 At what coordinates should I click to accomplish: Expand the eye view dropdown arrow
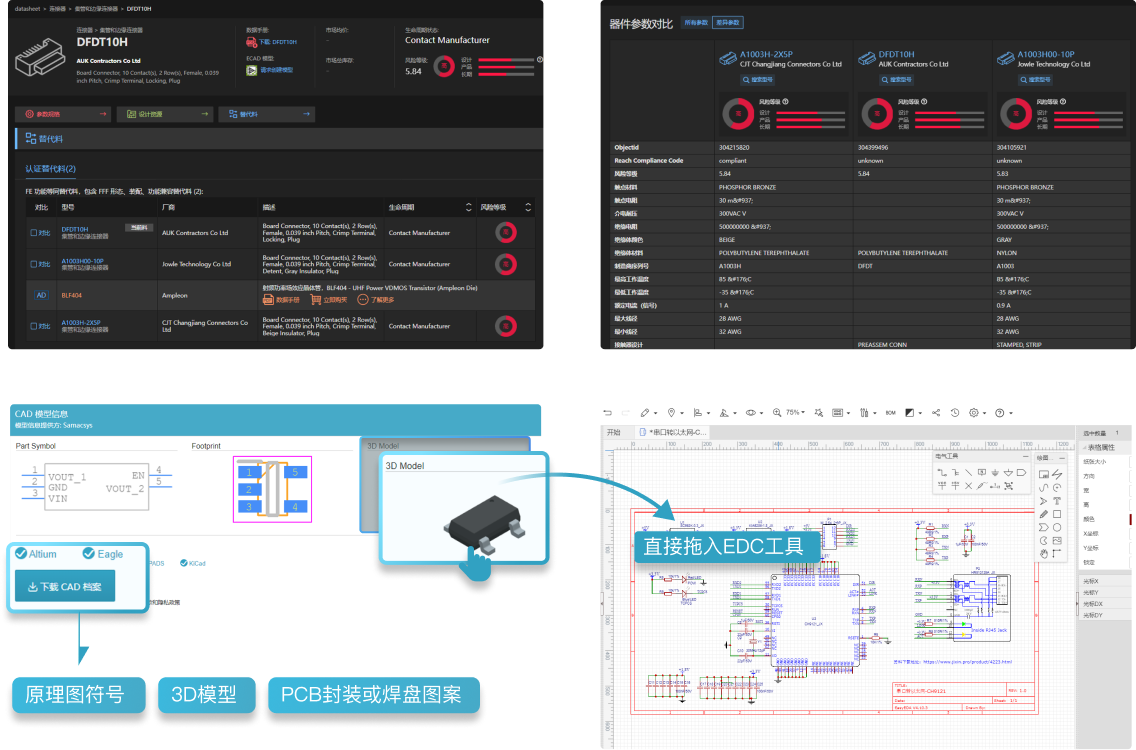click(x=761, y=414)
